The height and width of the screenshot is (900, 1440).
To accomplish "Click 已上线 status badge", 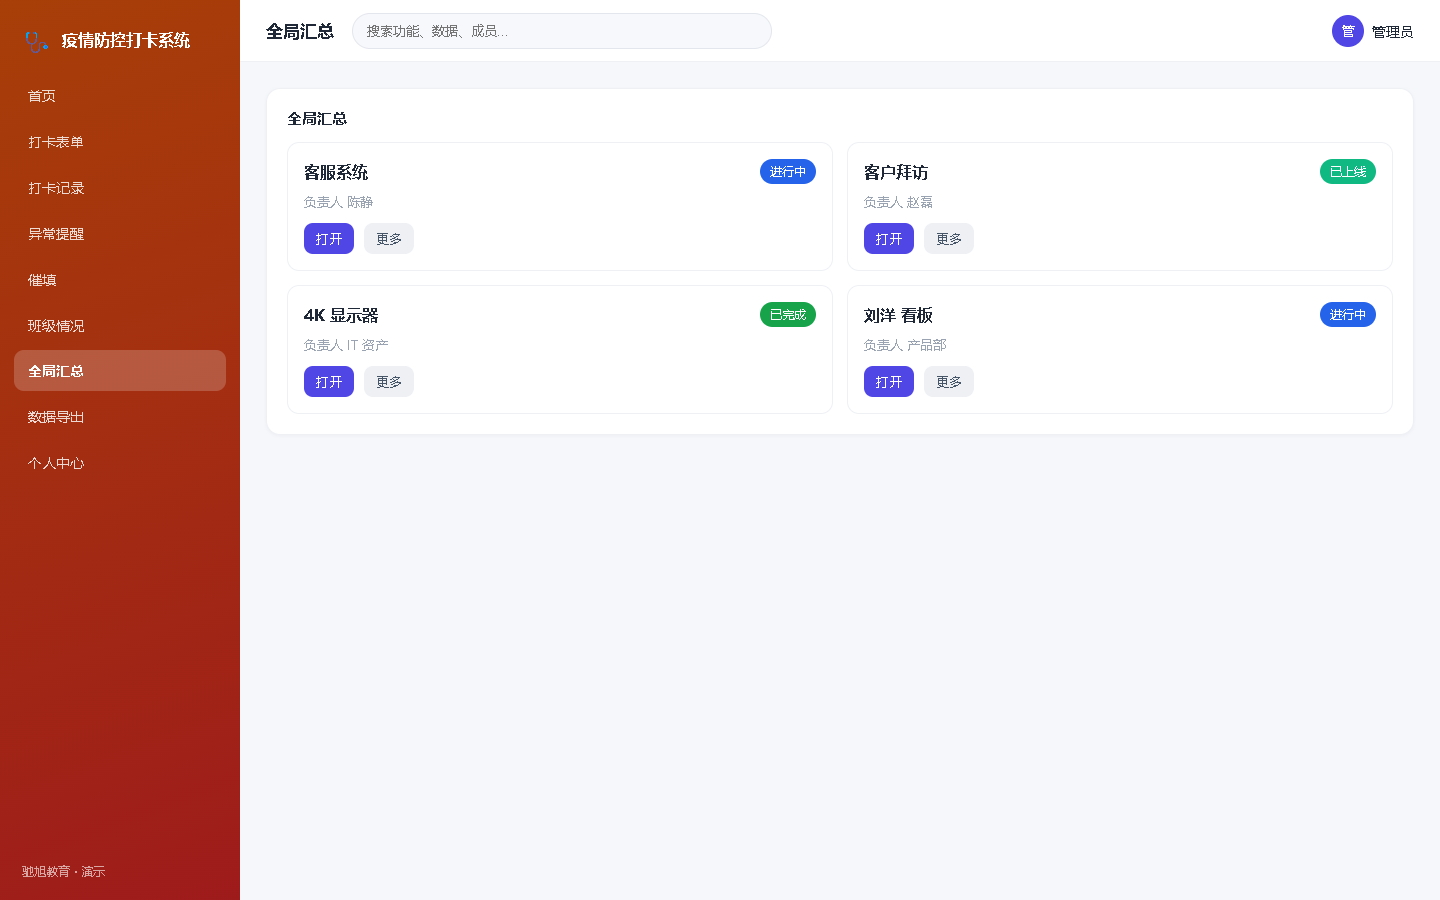I will coord(1348,172).
